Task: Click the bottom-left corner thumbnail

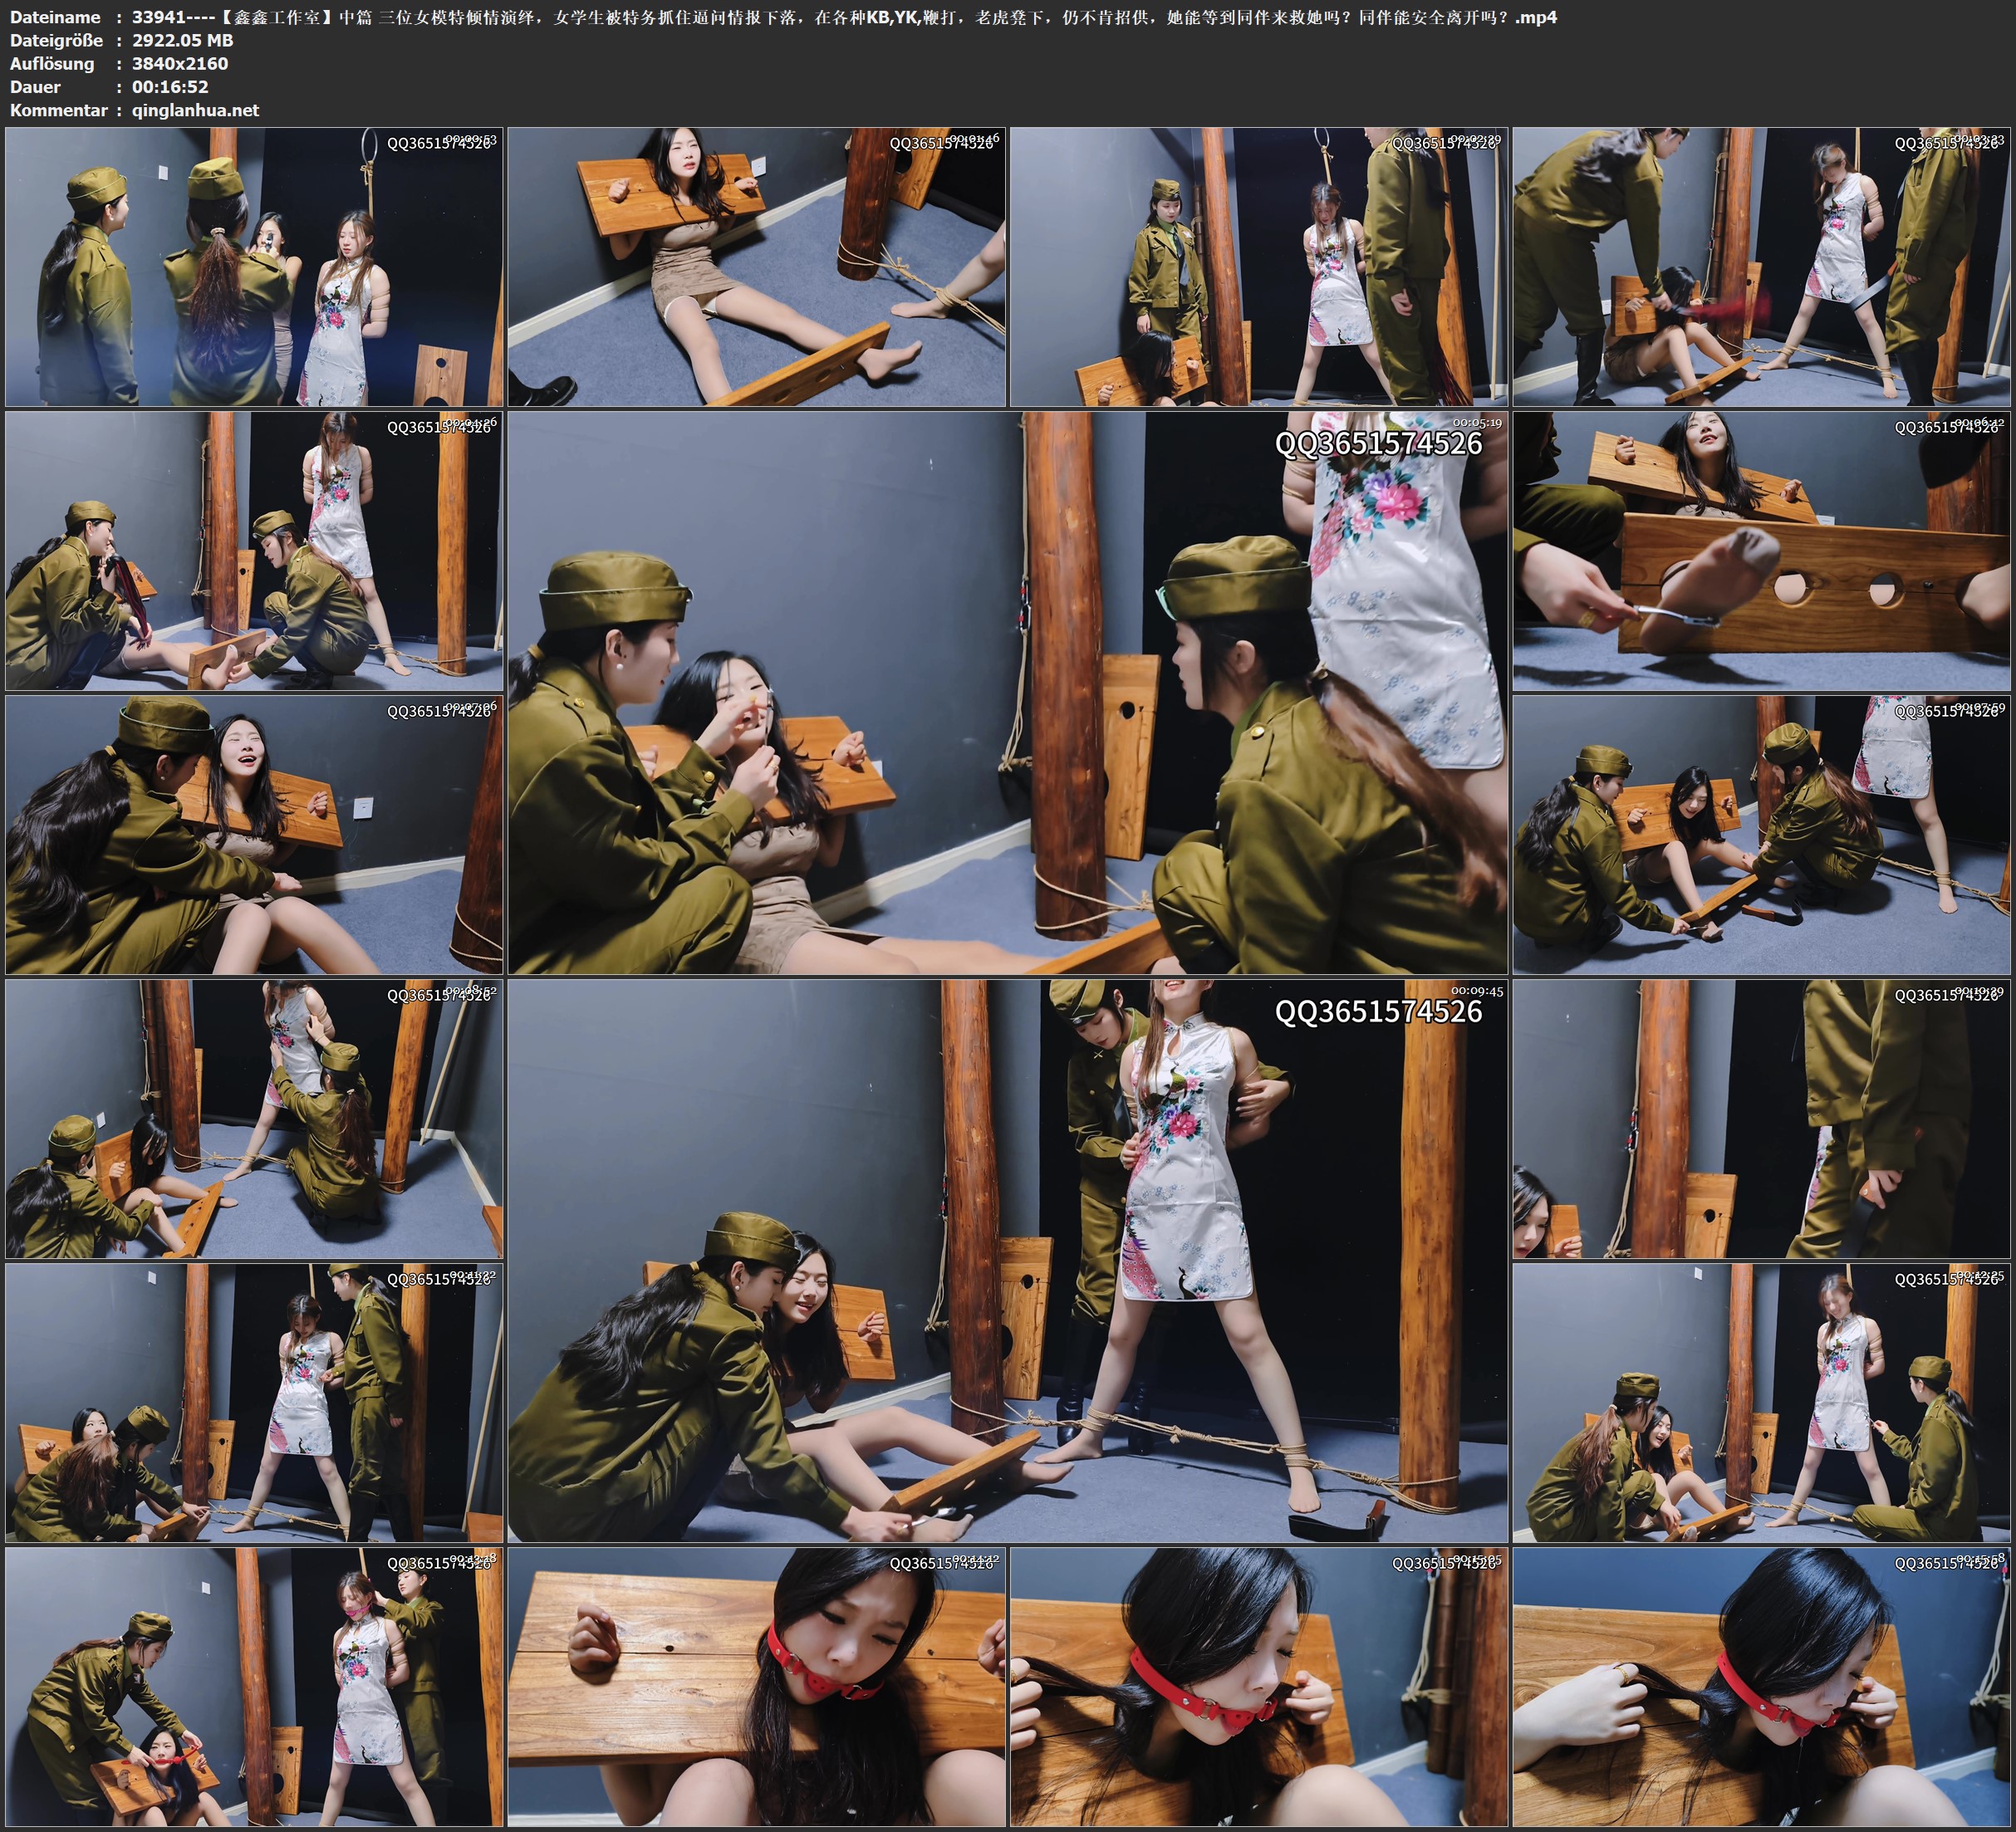Action: pyautogui.click(x=254, y=1686)
